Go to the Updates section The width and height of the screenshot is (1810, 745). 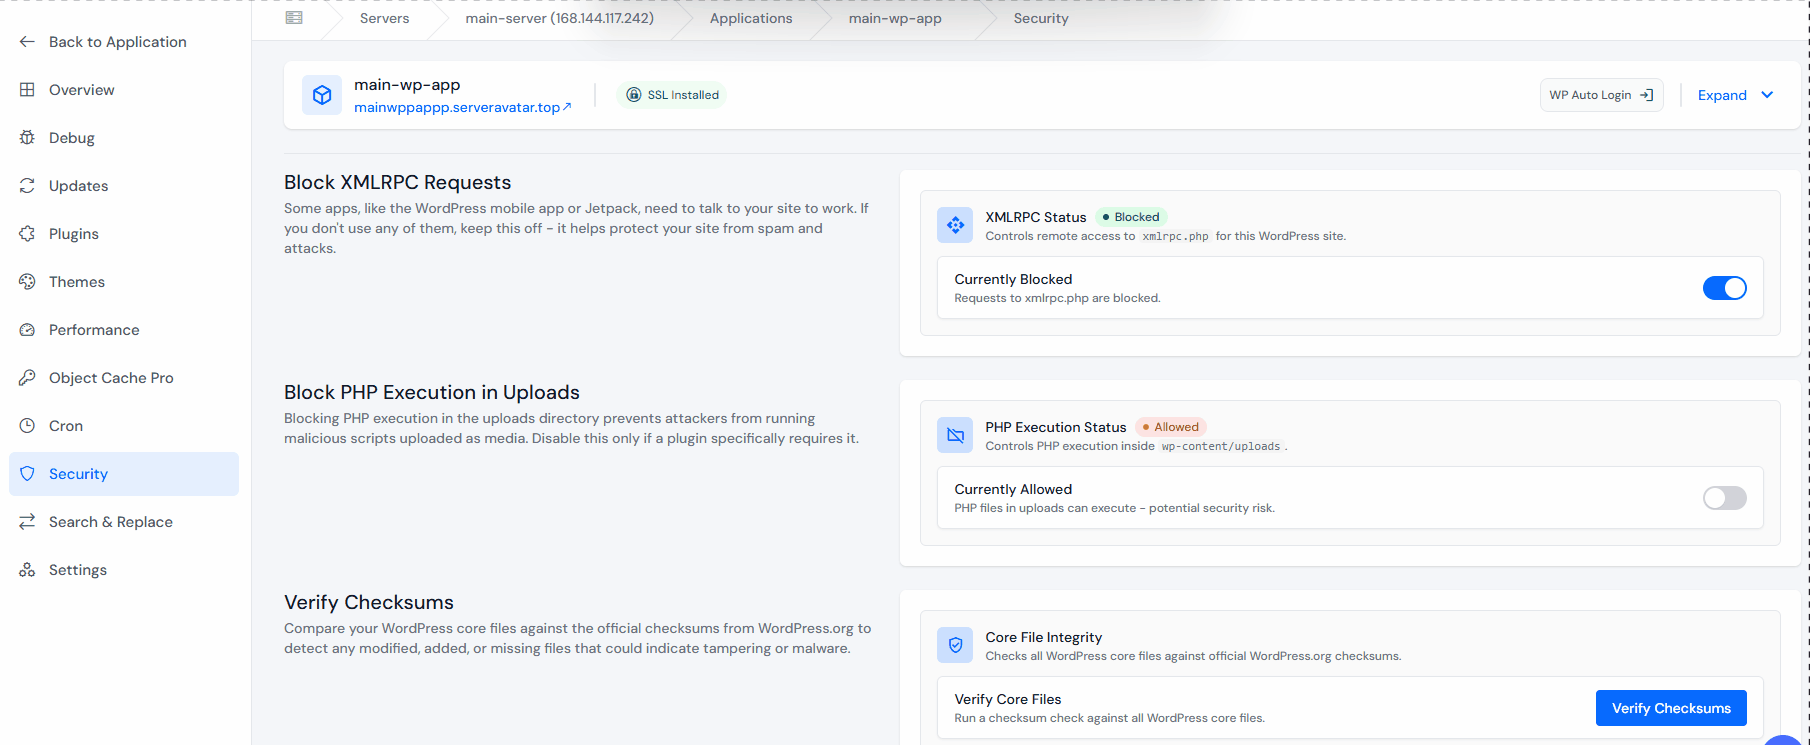click(124, 186)
